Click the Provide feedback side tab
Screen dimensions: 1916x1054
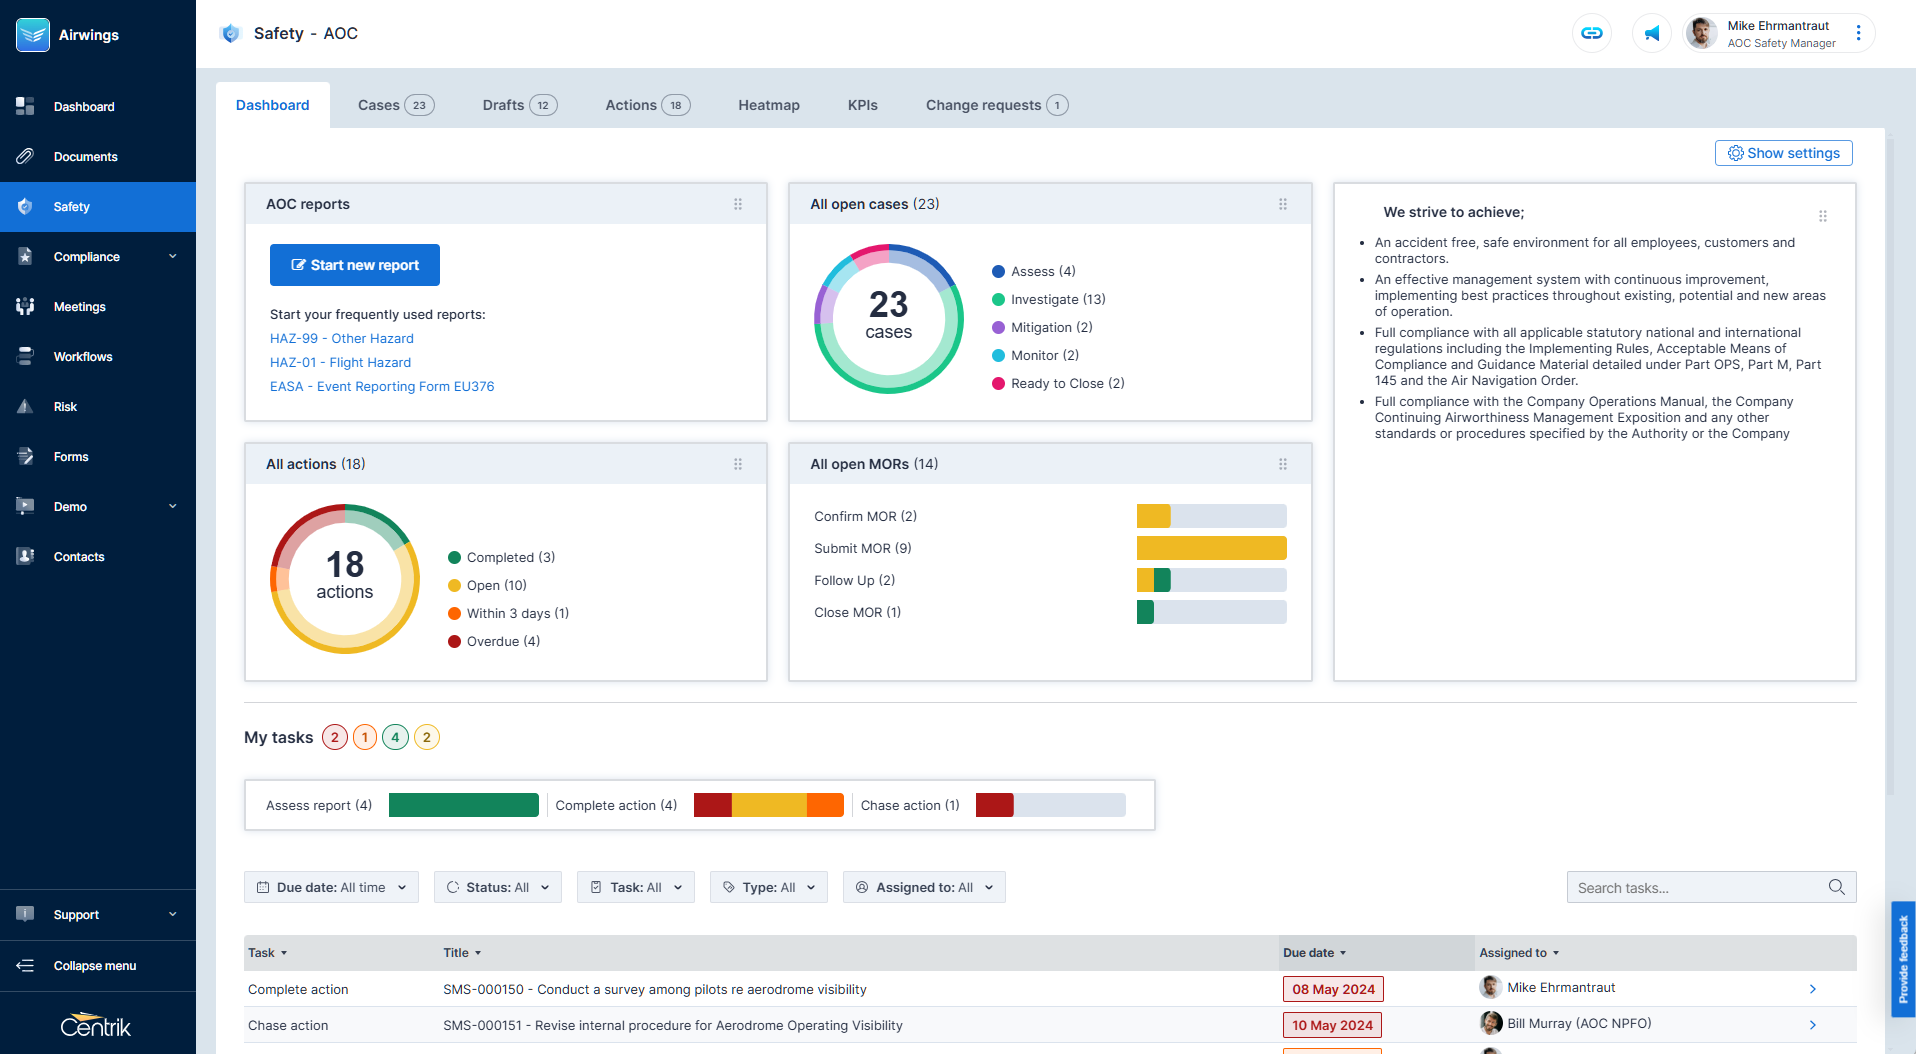(1903, 959)
